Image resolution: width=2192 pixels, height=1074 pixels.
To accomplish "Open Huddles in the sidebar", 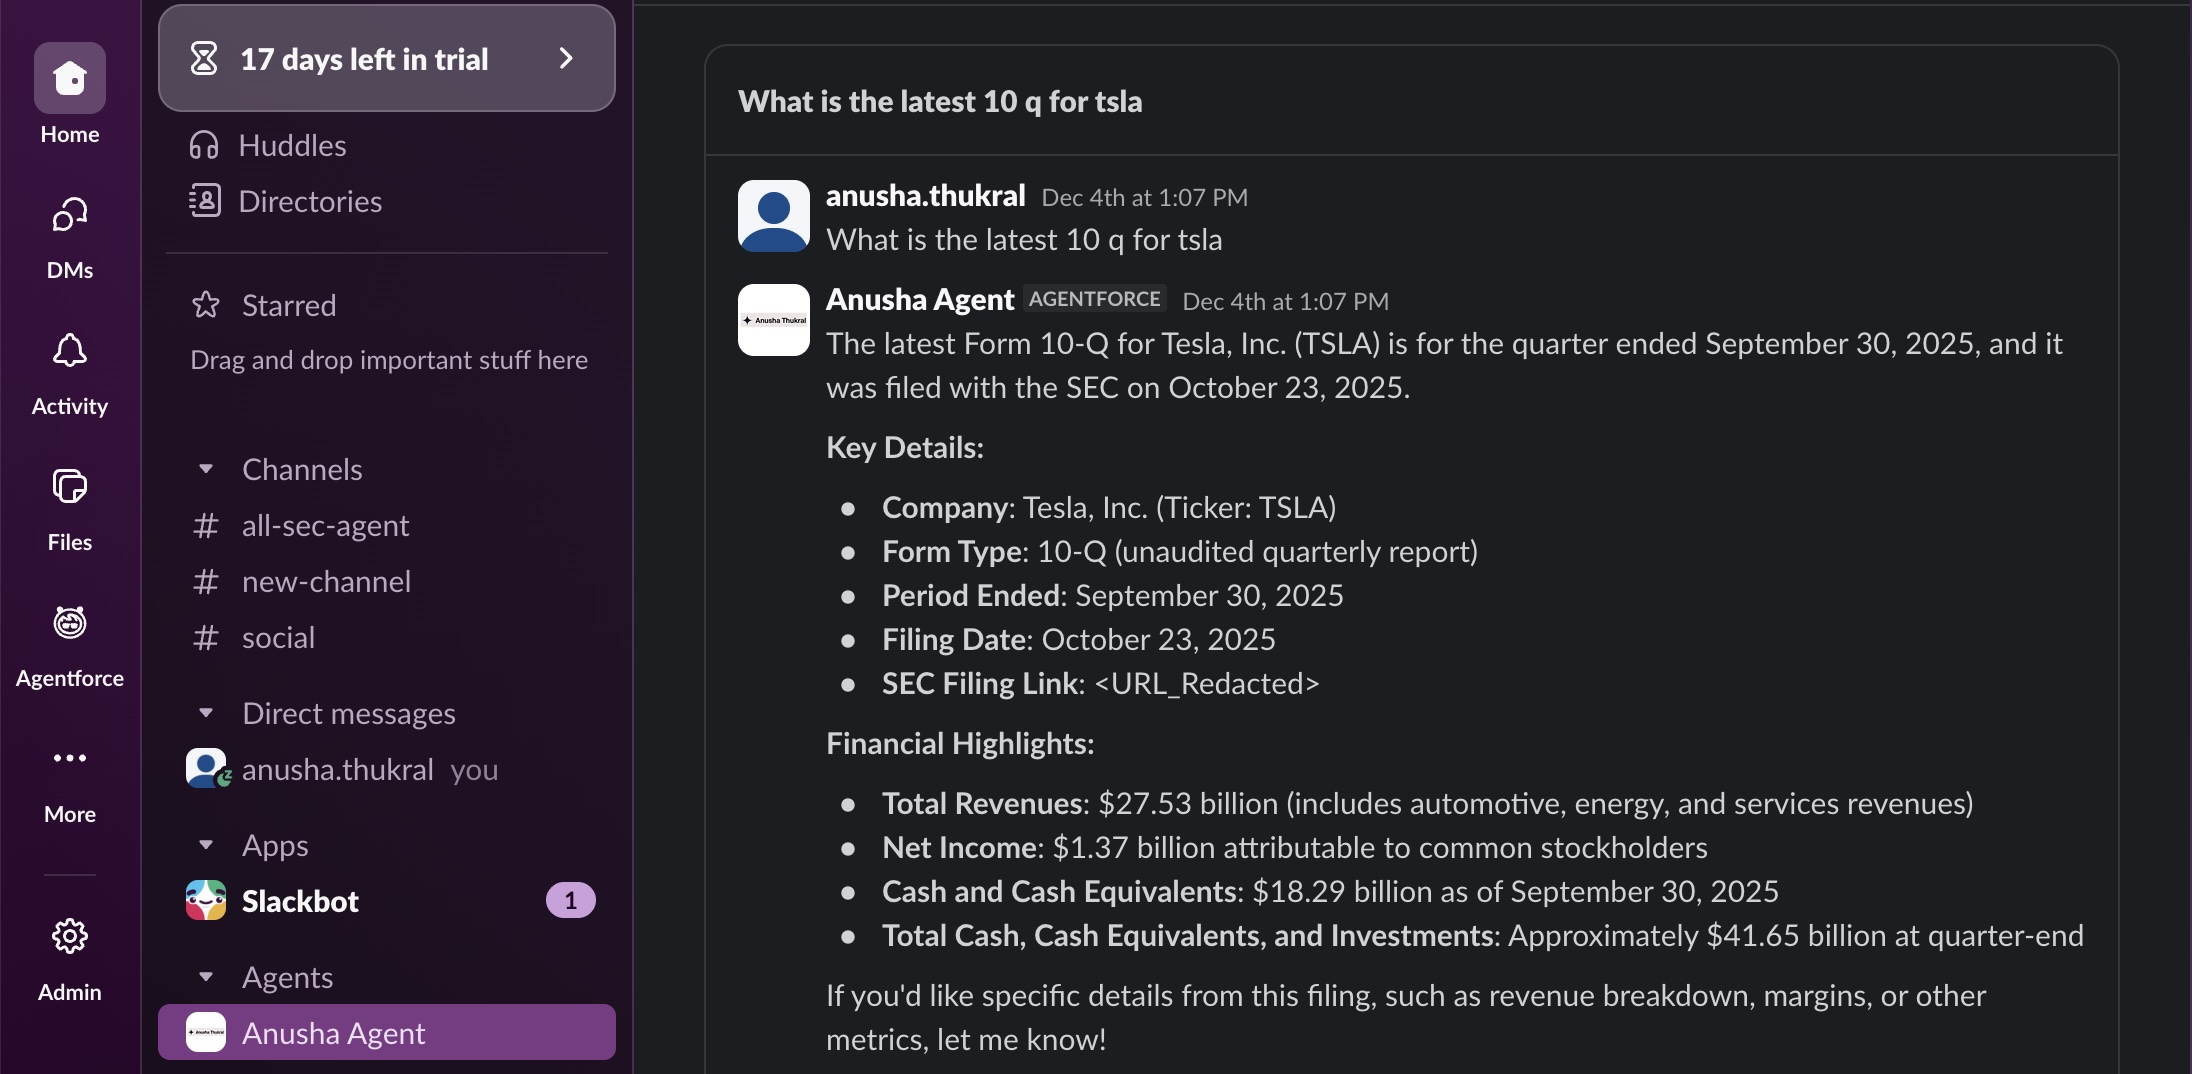I will tap(292, 146).
